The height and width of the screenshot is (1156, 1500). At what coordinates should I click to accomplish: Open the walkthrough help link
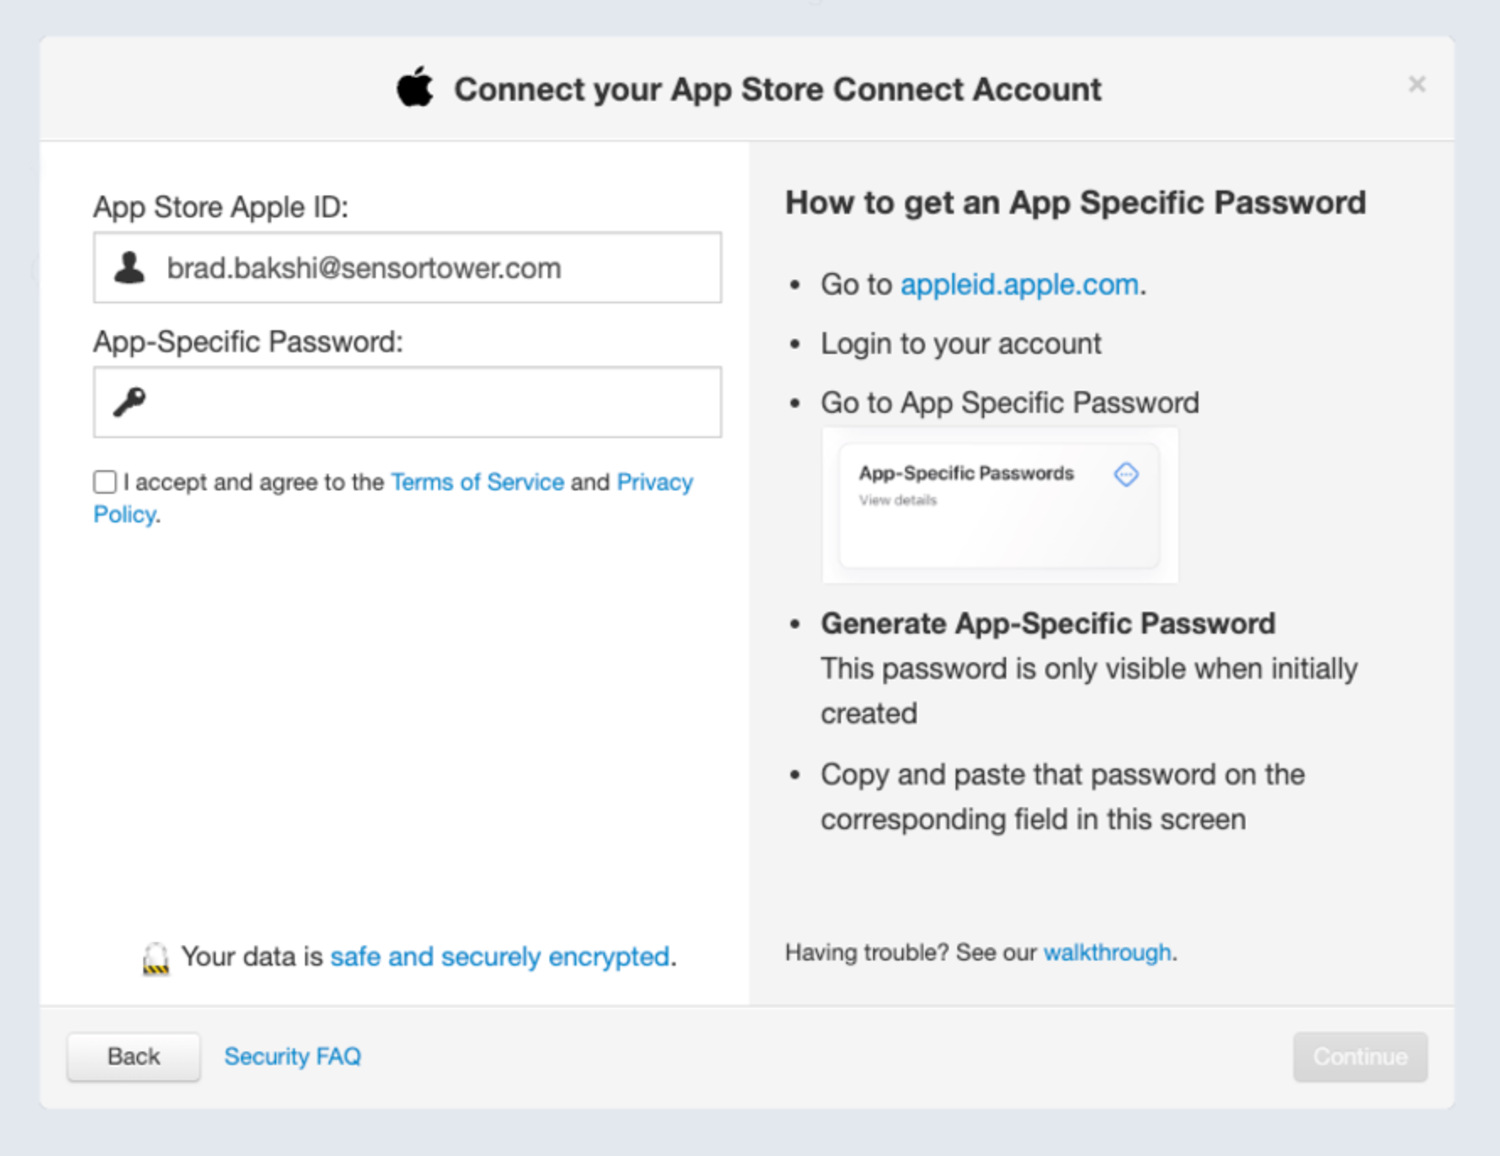pyautogui.click(x=1107, y=952)
